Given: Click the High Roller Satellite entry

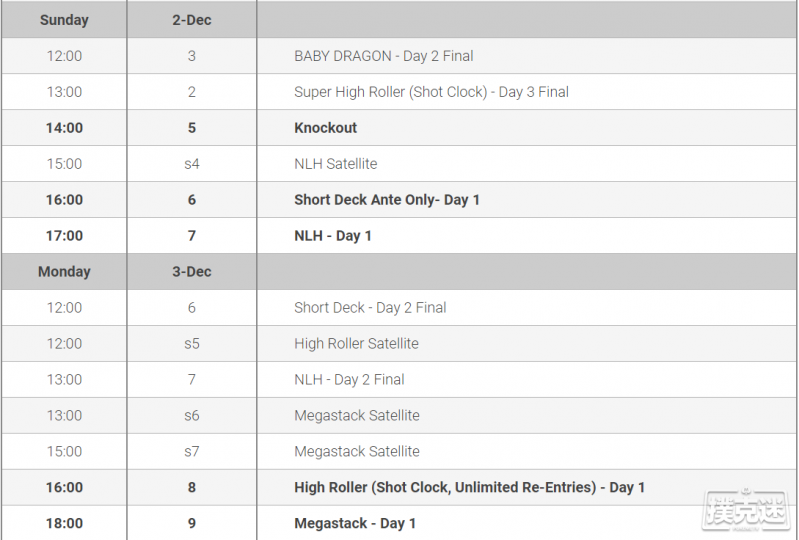Looking at the screenshot, I should [x=356, y=344].
